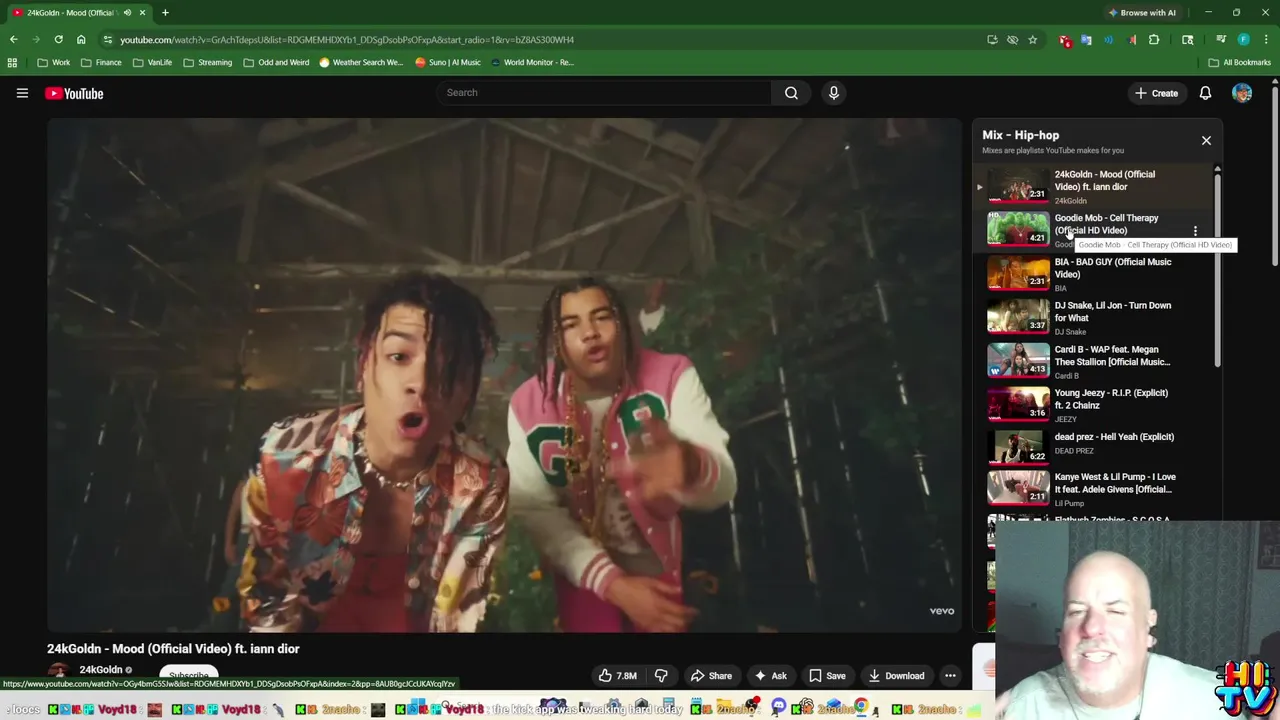Viewport: 1280px width, 720px height.
Task: Open the Odd and Weird bookmarks folder
Action: [x=276, y=62]
